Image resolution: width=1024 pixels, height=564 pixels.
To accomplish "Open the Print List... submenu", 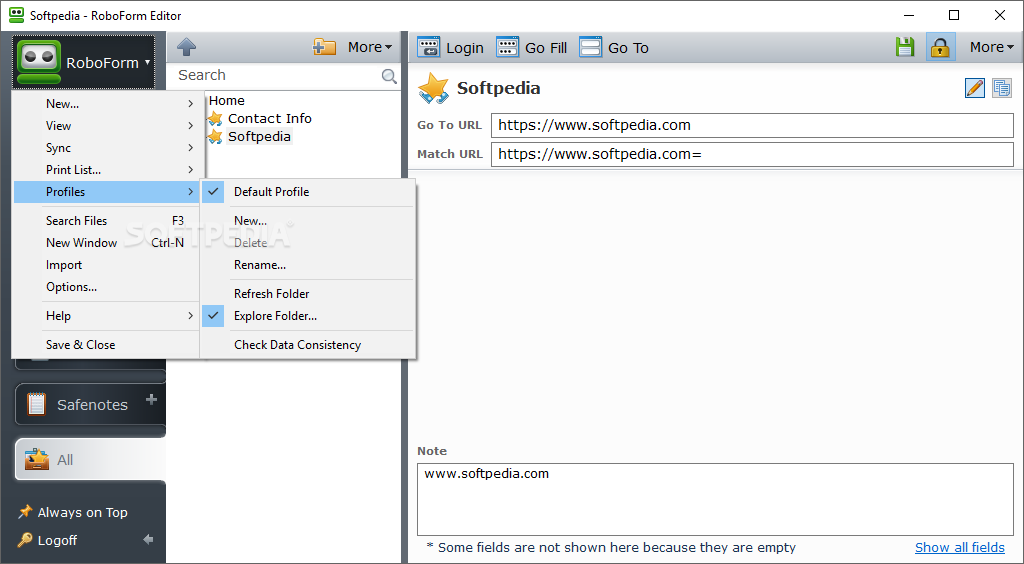I will point(106,170).
